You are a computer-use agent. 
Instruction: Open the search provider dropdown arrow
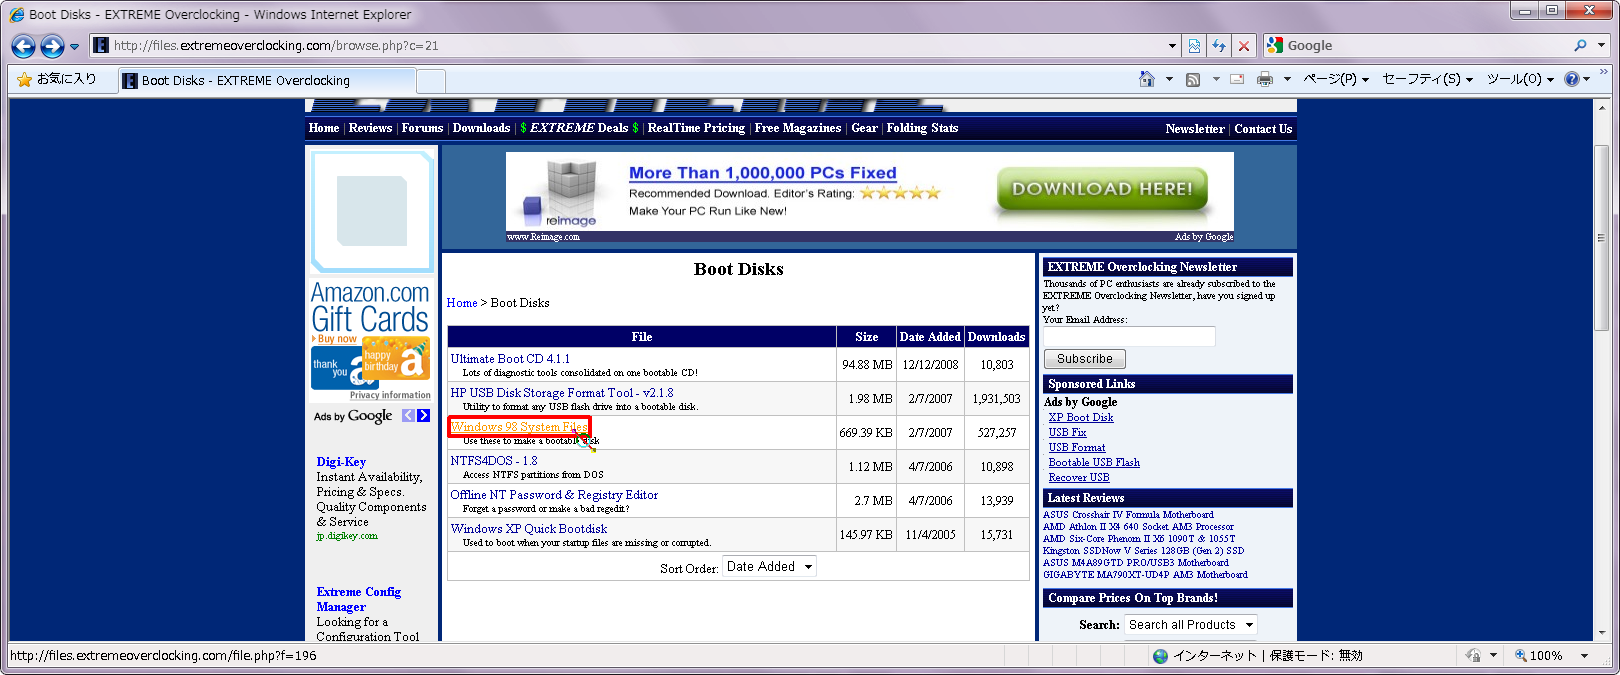coord(1601,46)
